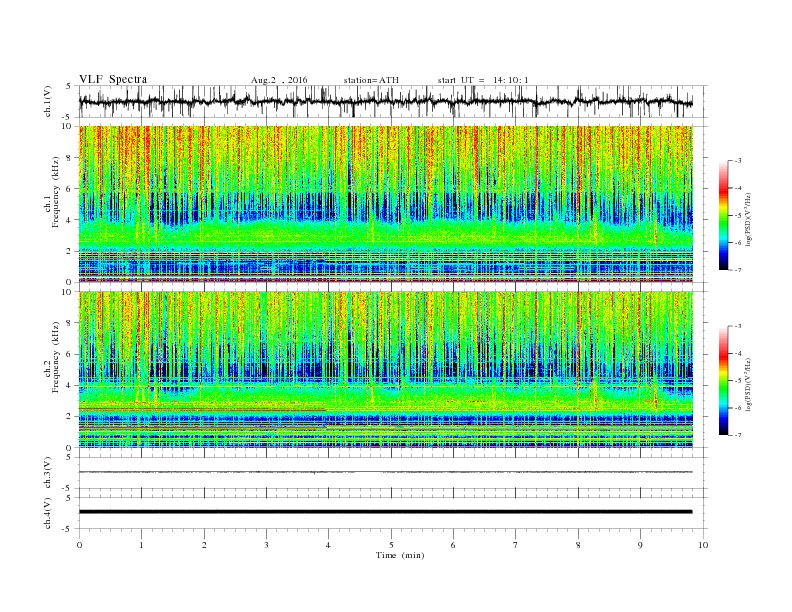
Task: Click the "Time (min)" x-axis label
Action: tap(400, 555)
